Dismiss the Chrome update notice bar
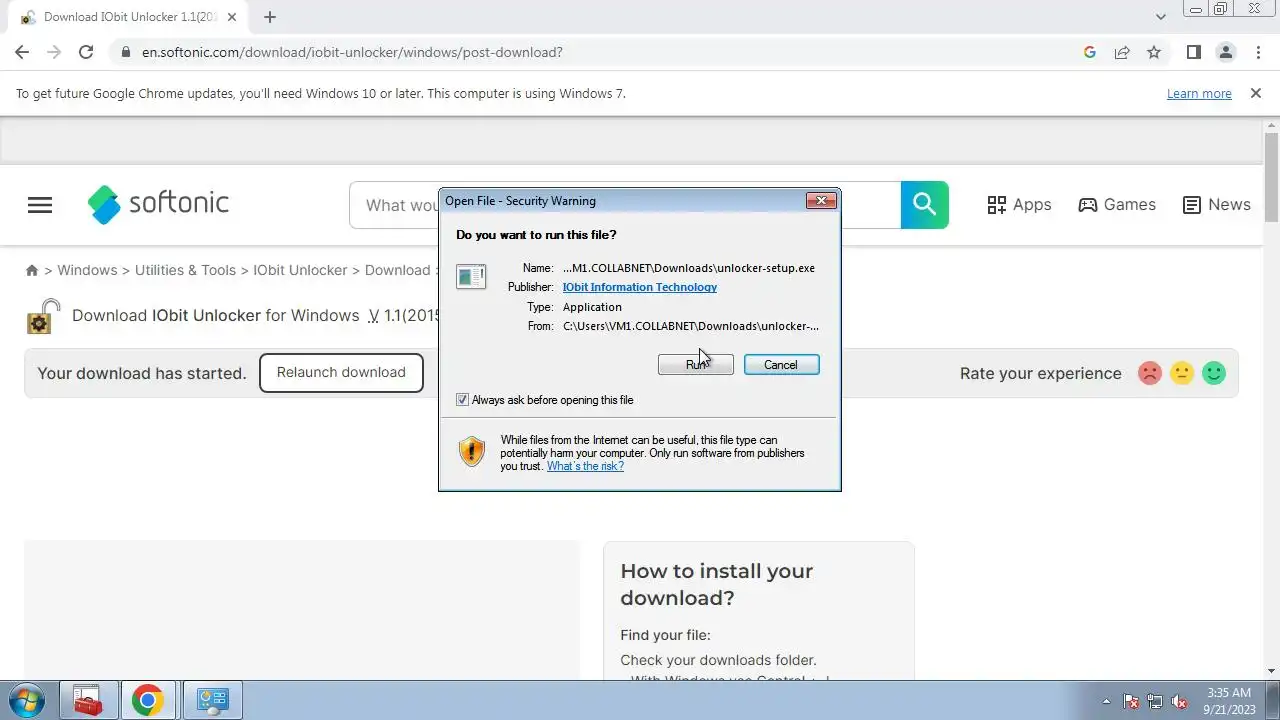The width and height of the screenshot is (1280, 720). click(1256, 93)
